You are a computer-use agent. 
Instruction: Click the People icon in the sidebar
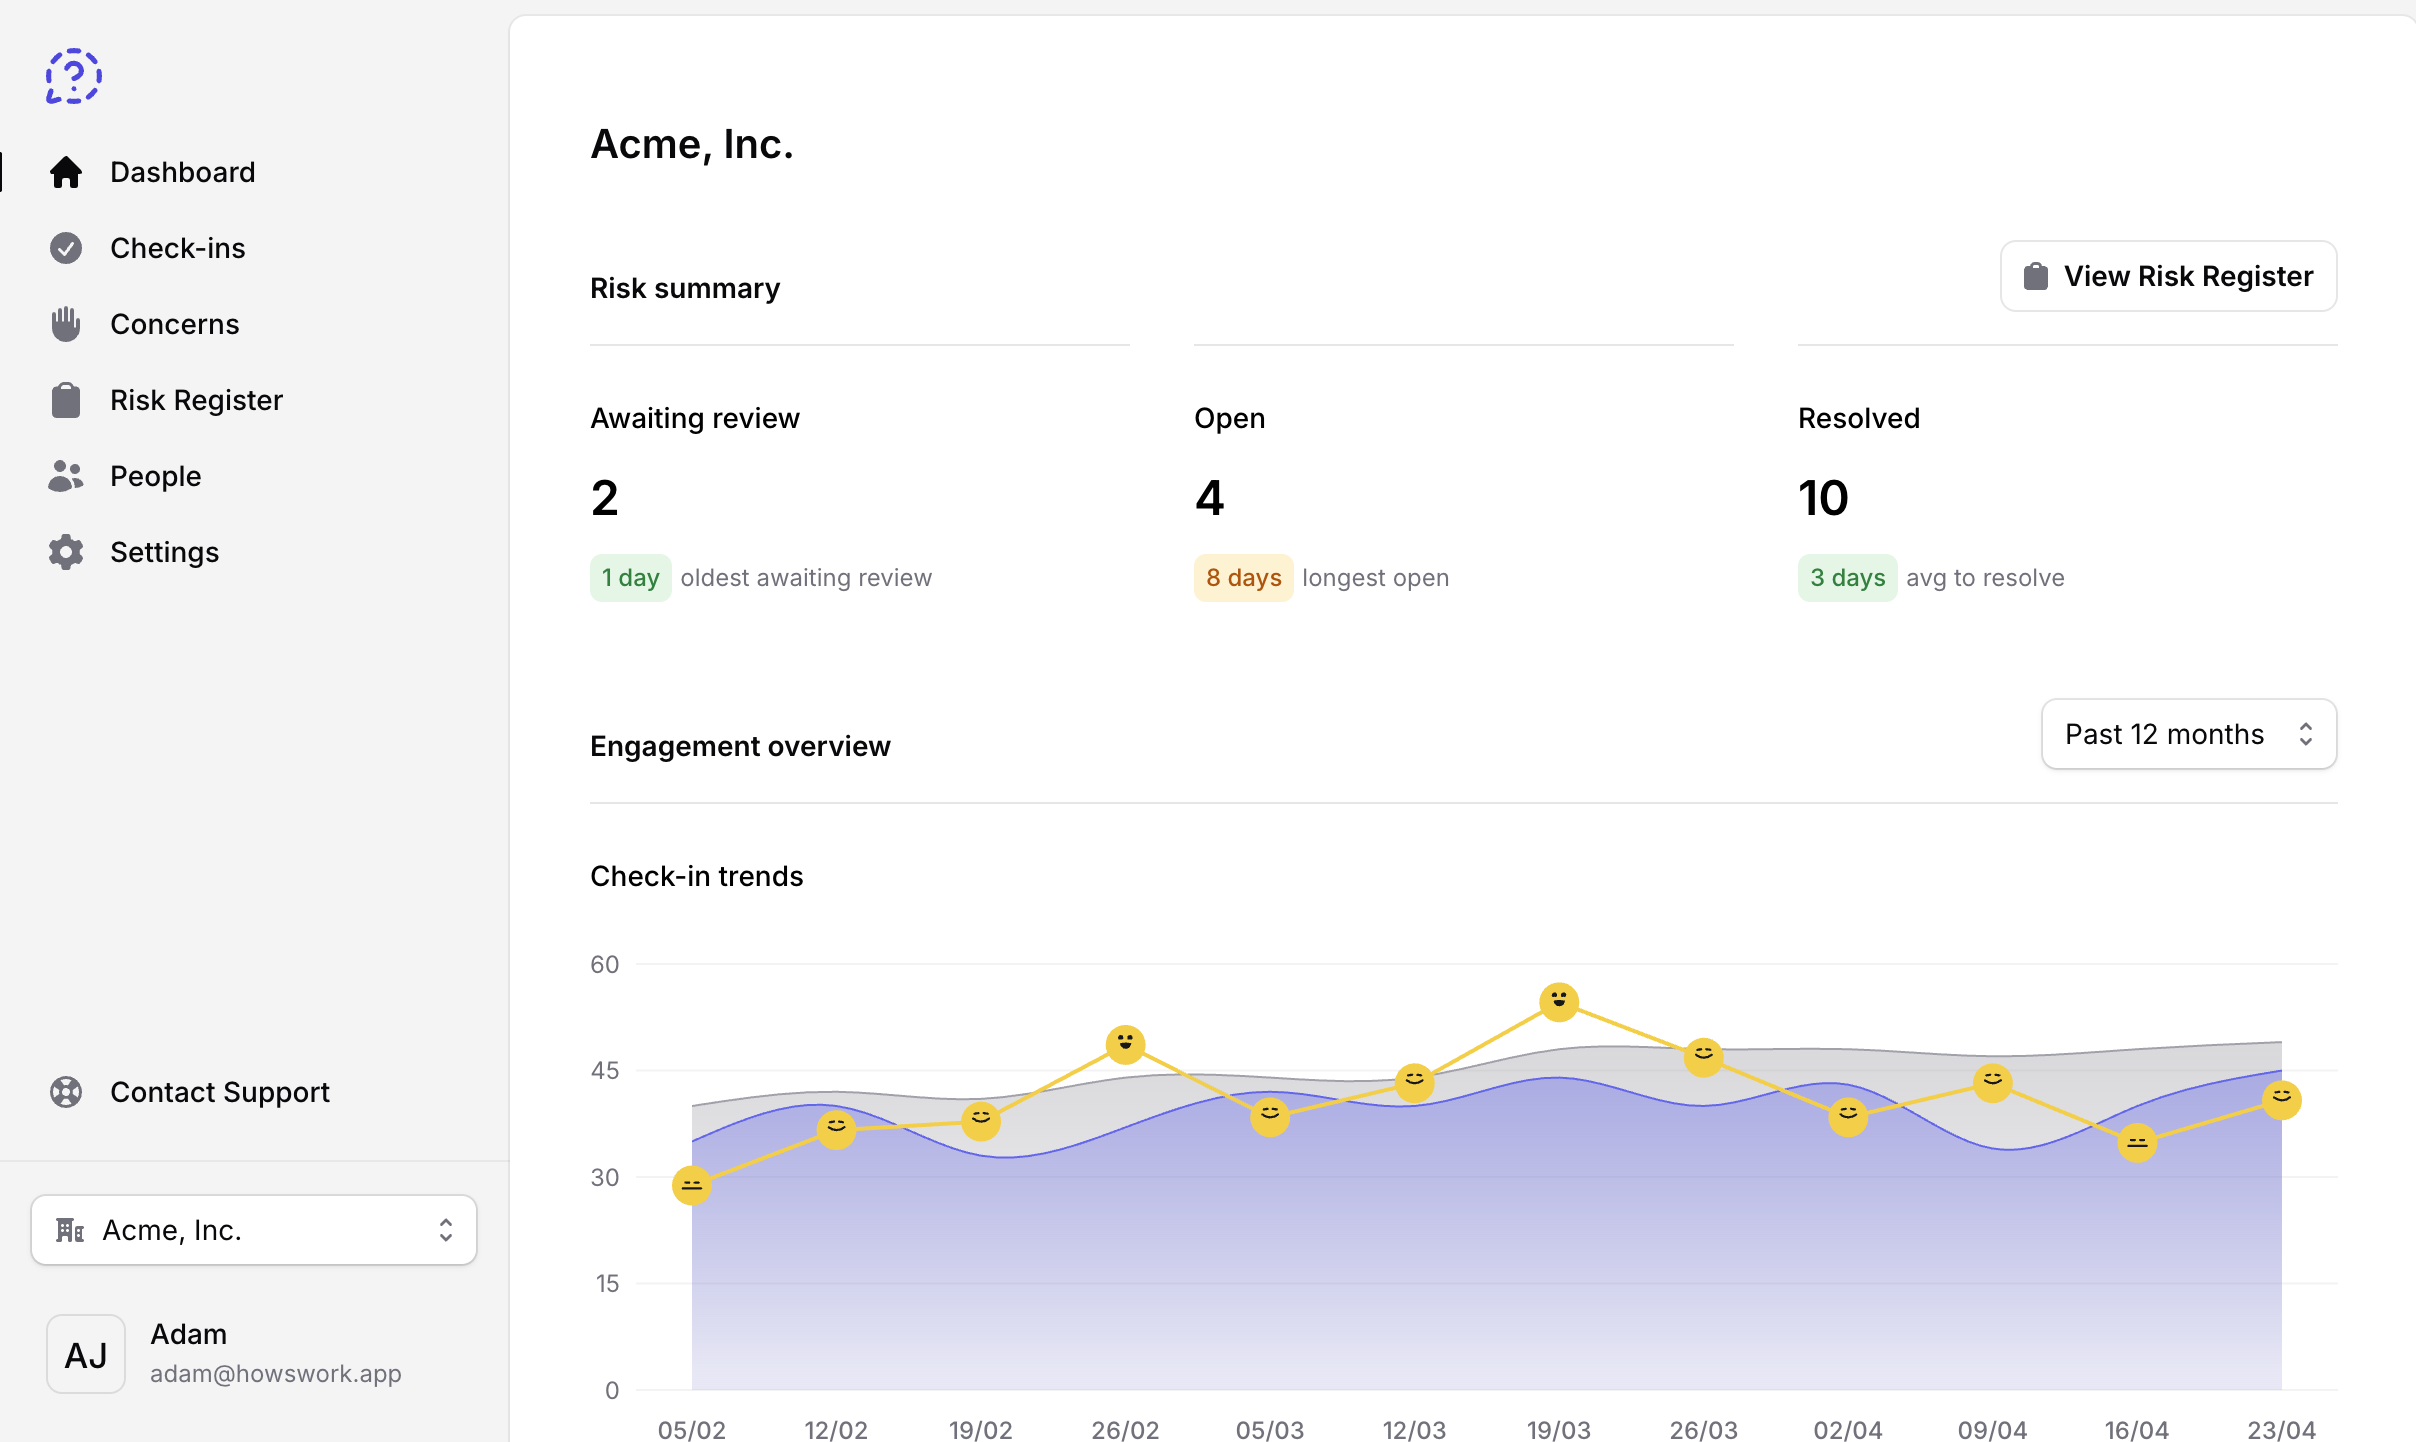click(x=66, y=475)
